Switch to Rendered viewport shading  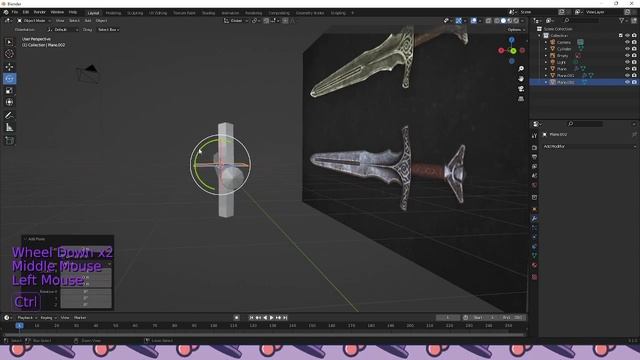(x=516, y=20)
